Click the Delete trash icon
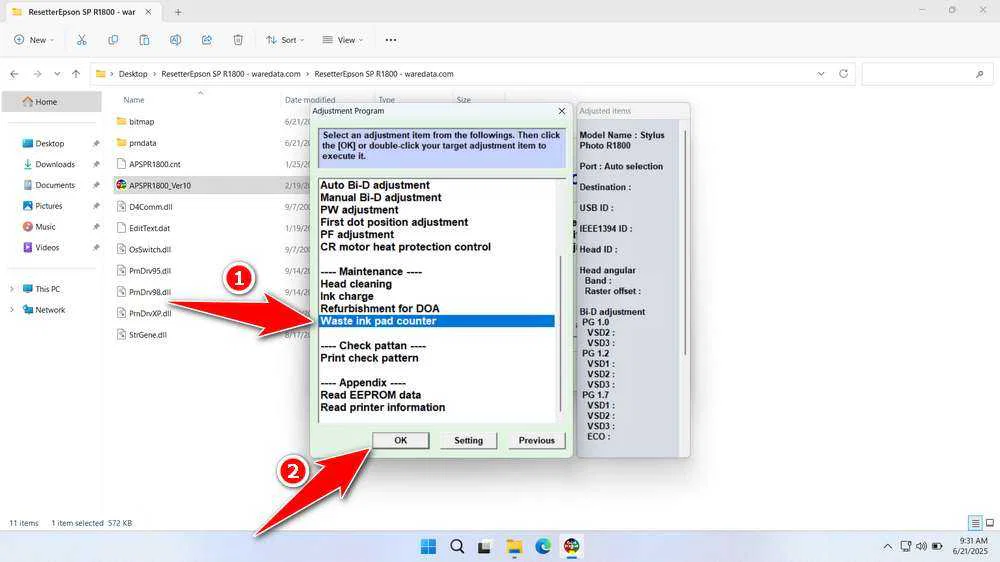This screenshot has width=1000, height=562. click(238, 40)
